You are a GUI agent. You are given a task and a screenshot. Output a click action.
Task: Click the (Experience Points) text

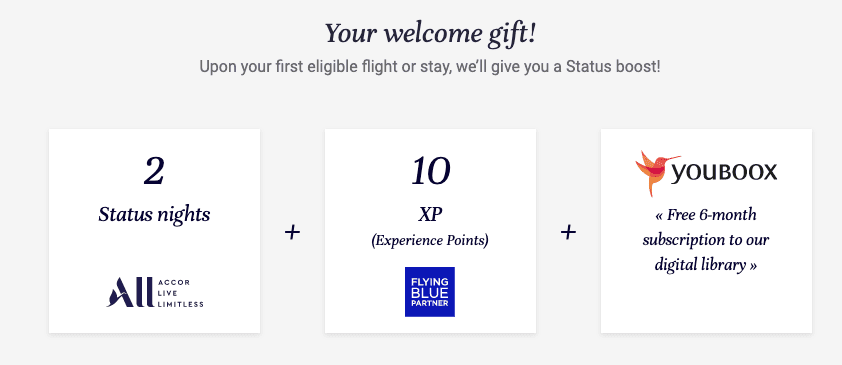point(430,240)
